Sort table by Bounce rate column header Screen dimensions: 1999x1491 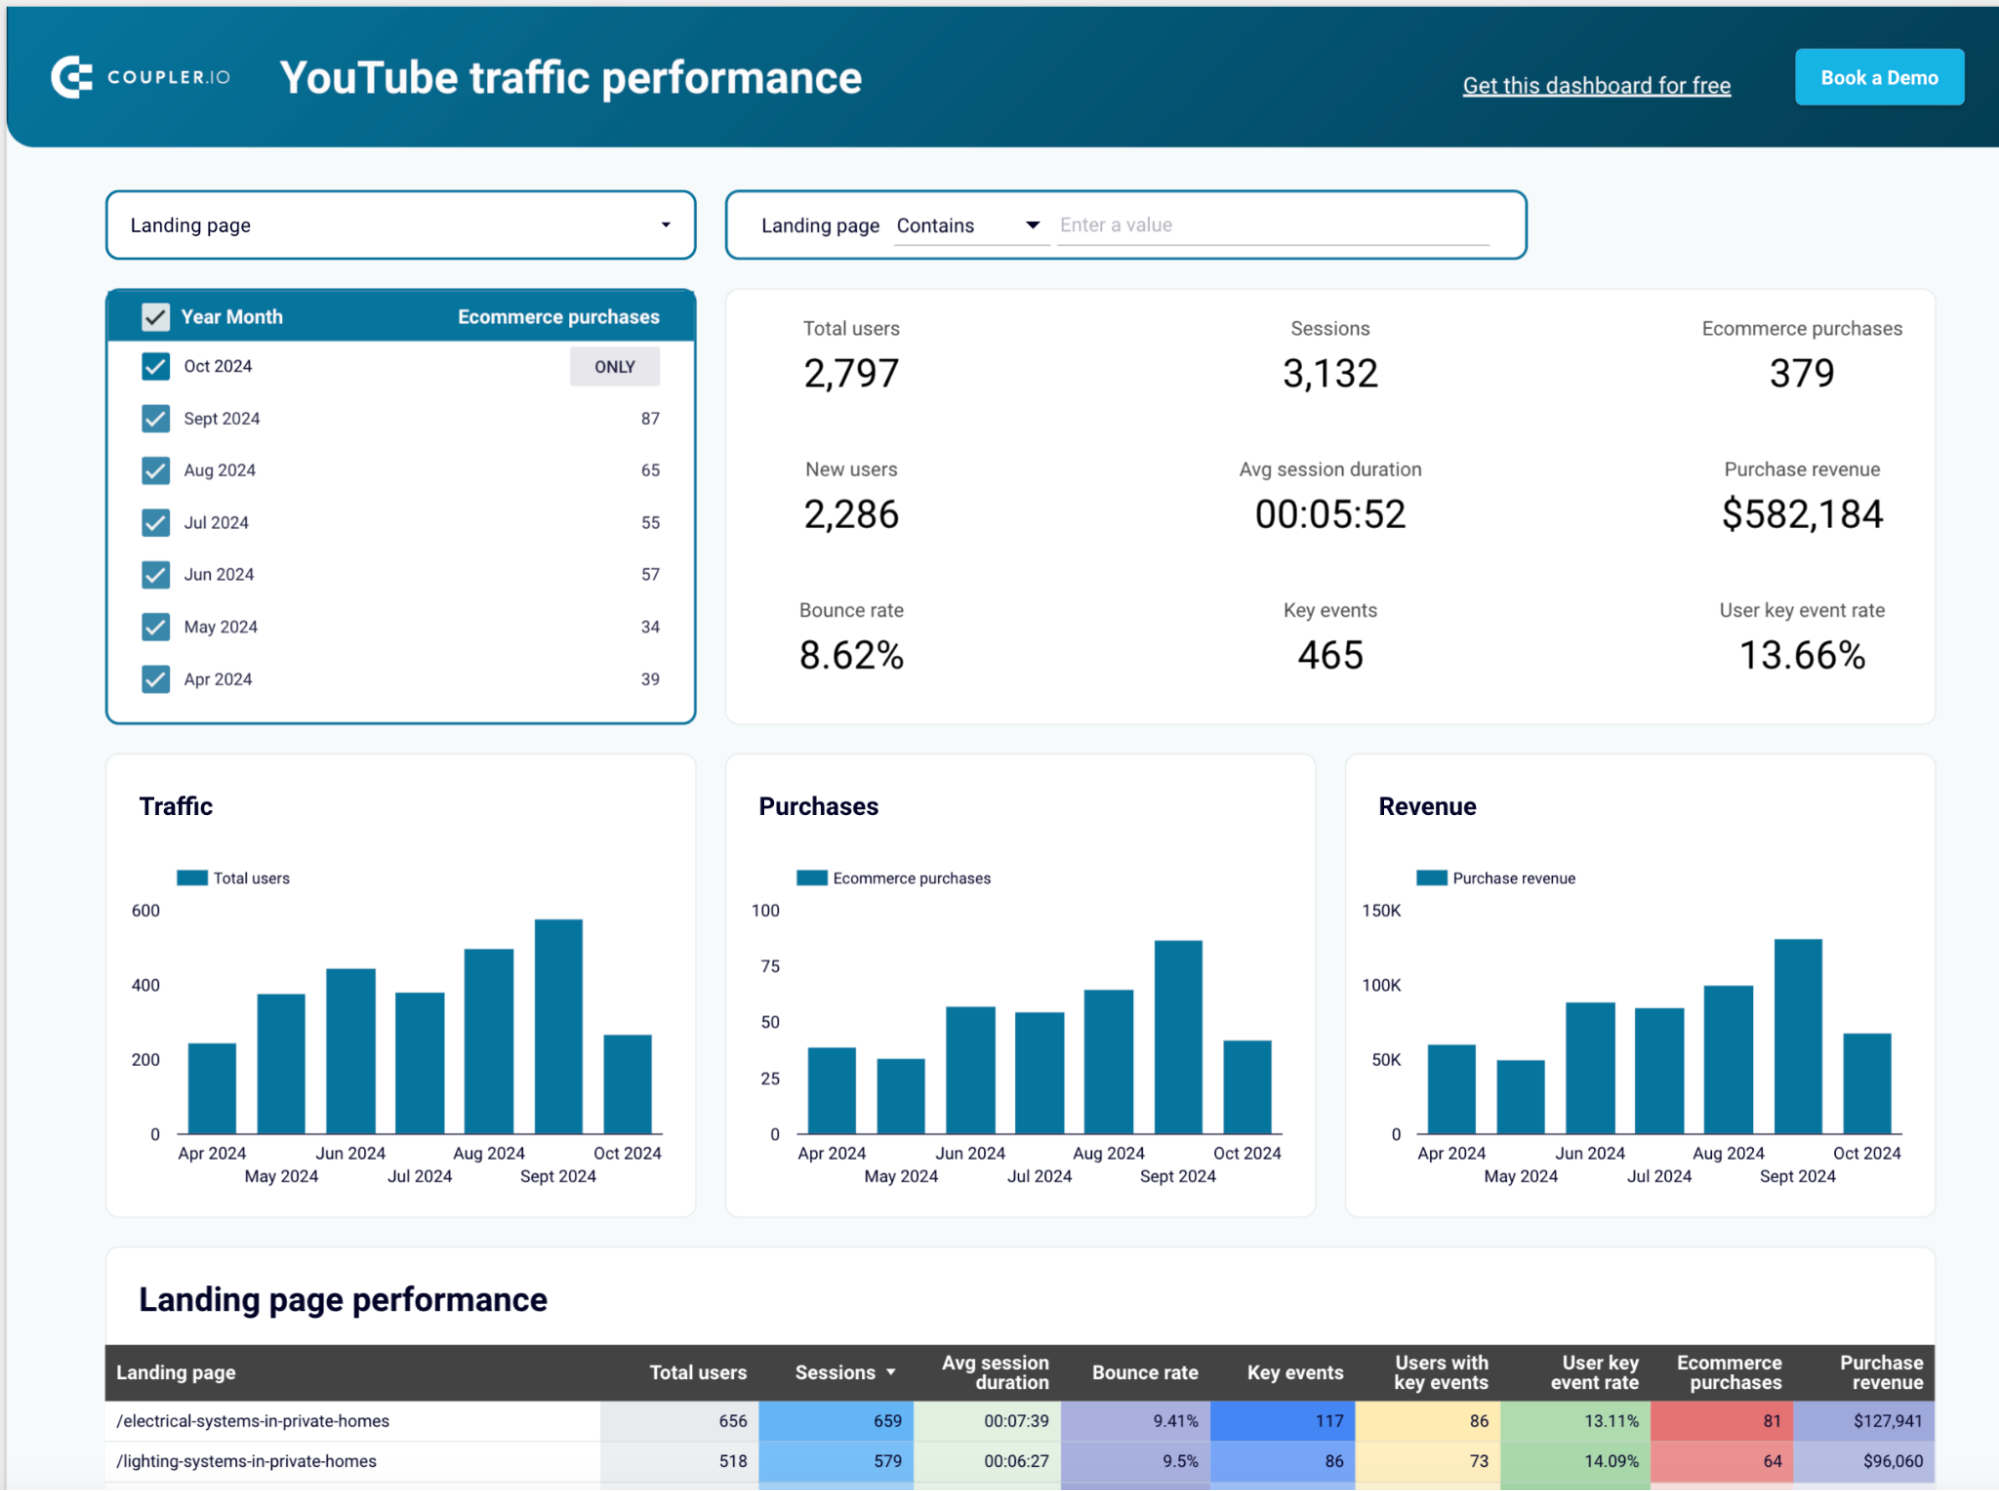tap(1145, 1372)
